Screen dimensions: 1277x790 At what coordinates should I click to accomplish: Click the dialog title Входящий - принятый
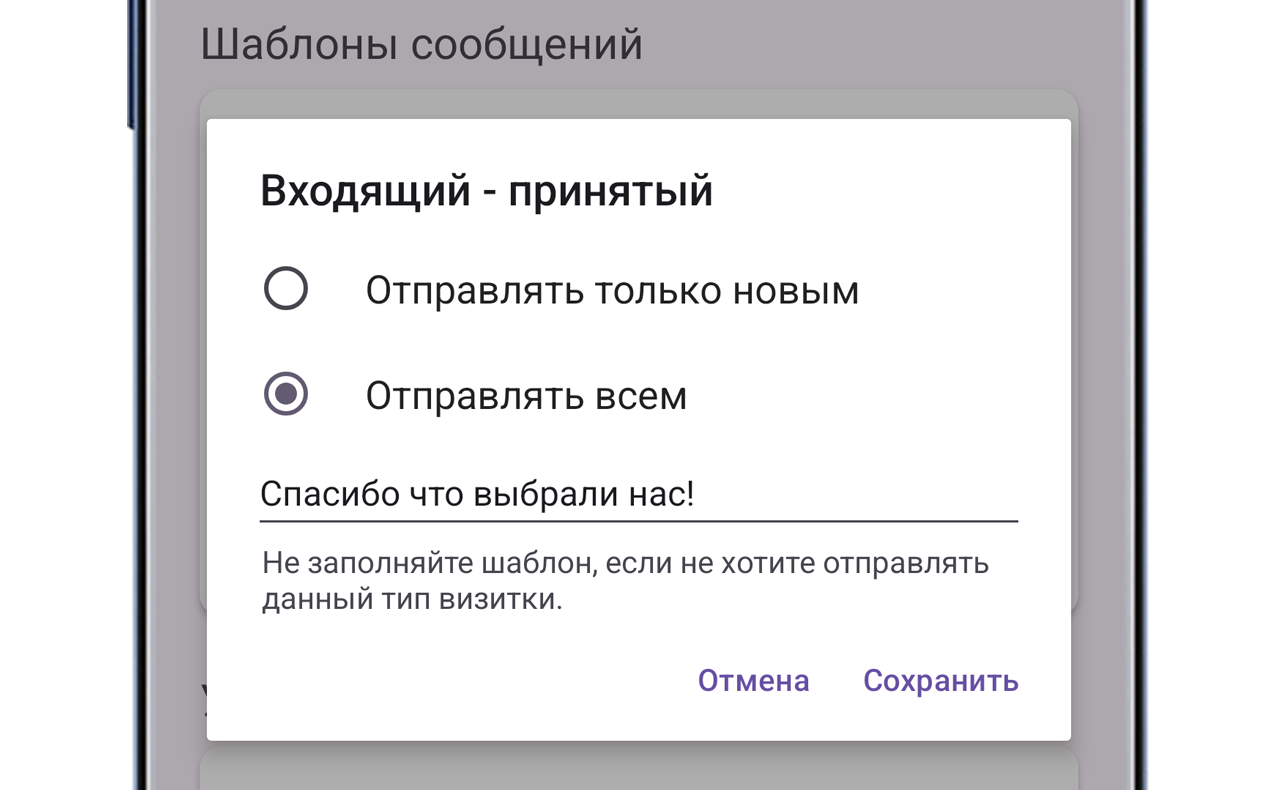(x=487, y=190)
